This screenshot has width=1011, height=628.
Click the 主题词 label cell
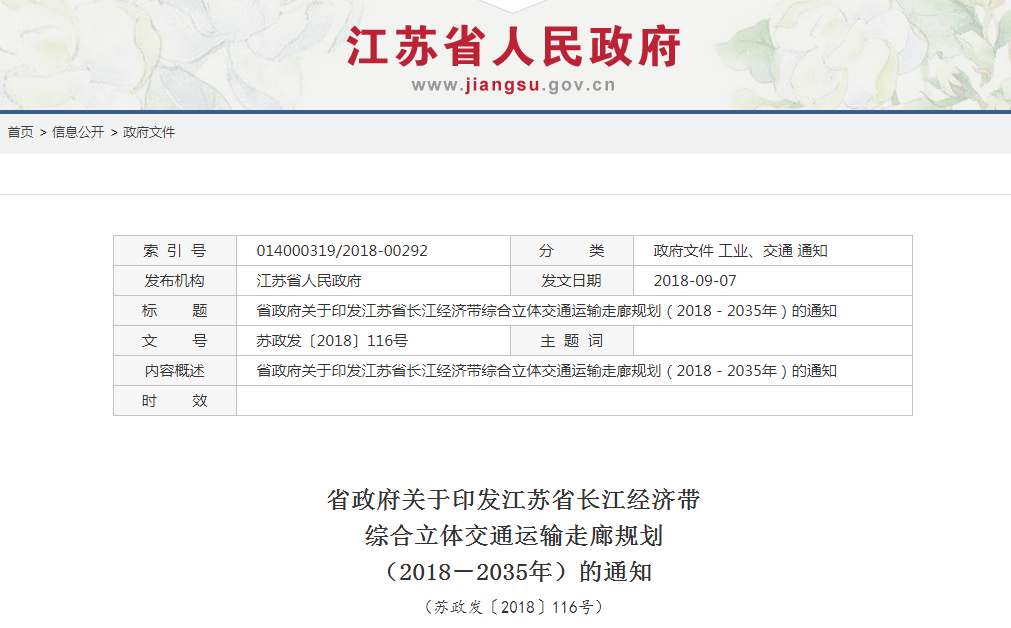(x=571, y=340)
